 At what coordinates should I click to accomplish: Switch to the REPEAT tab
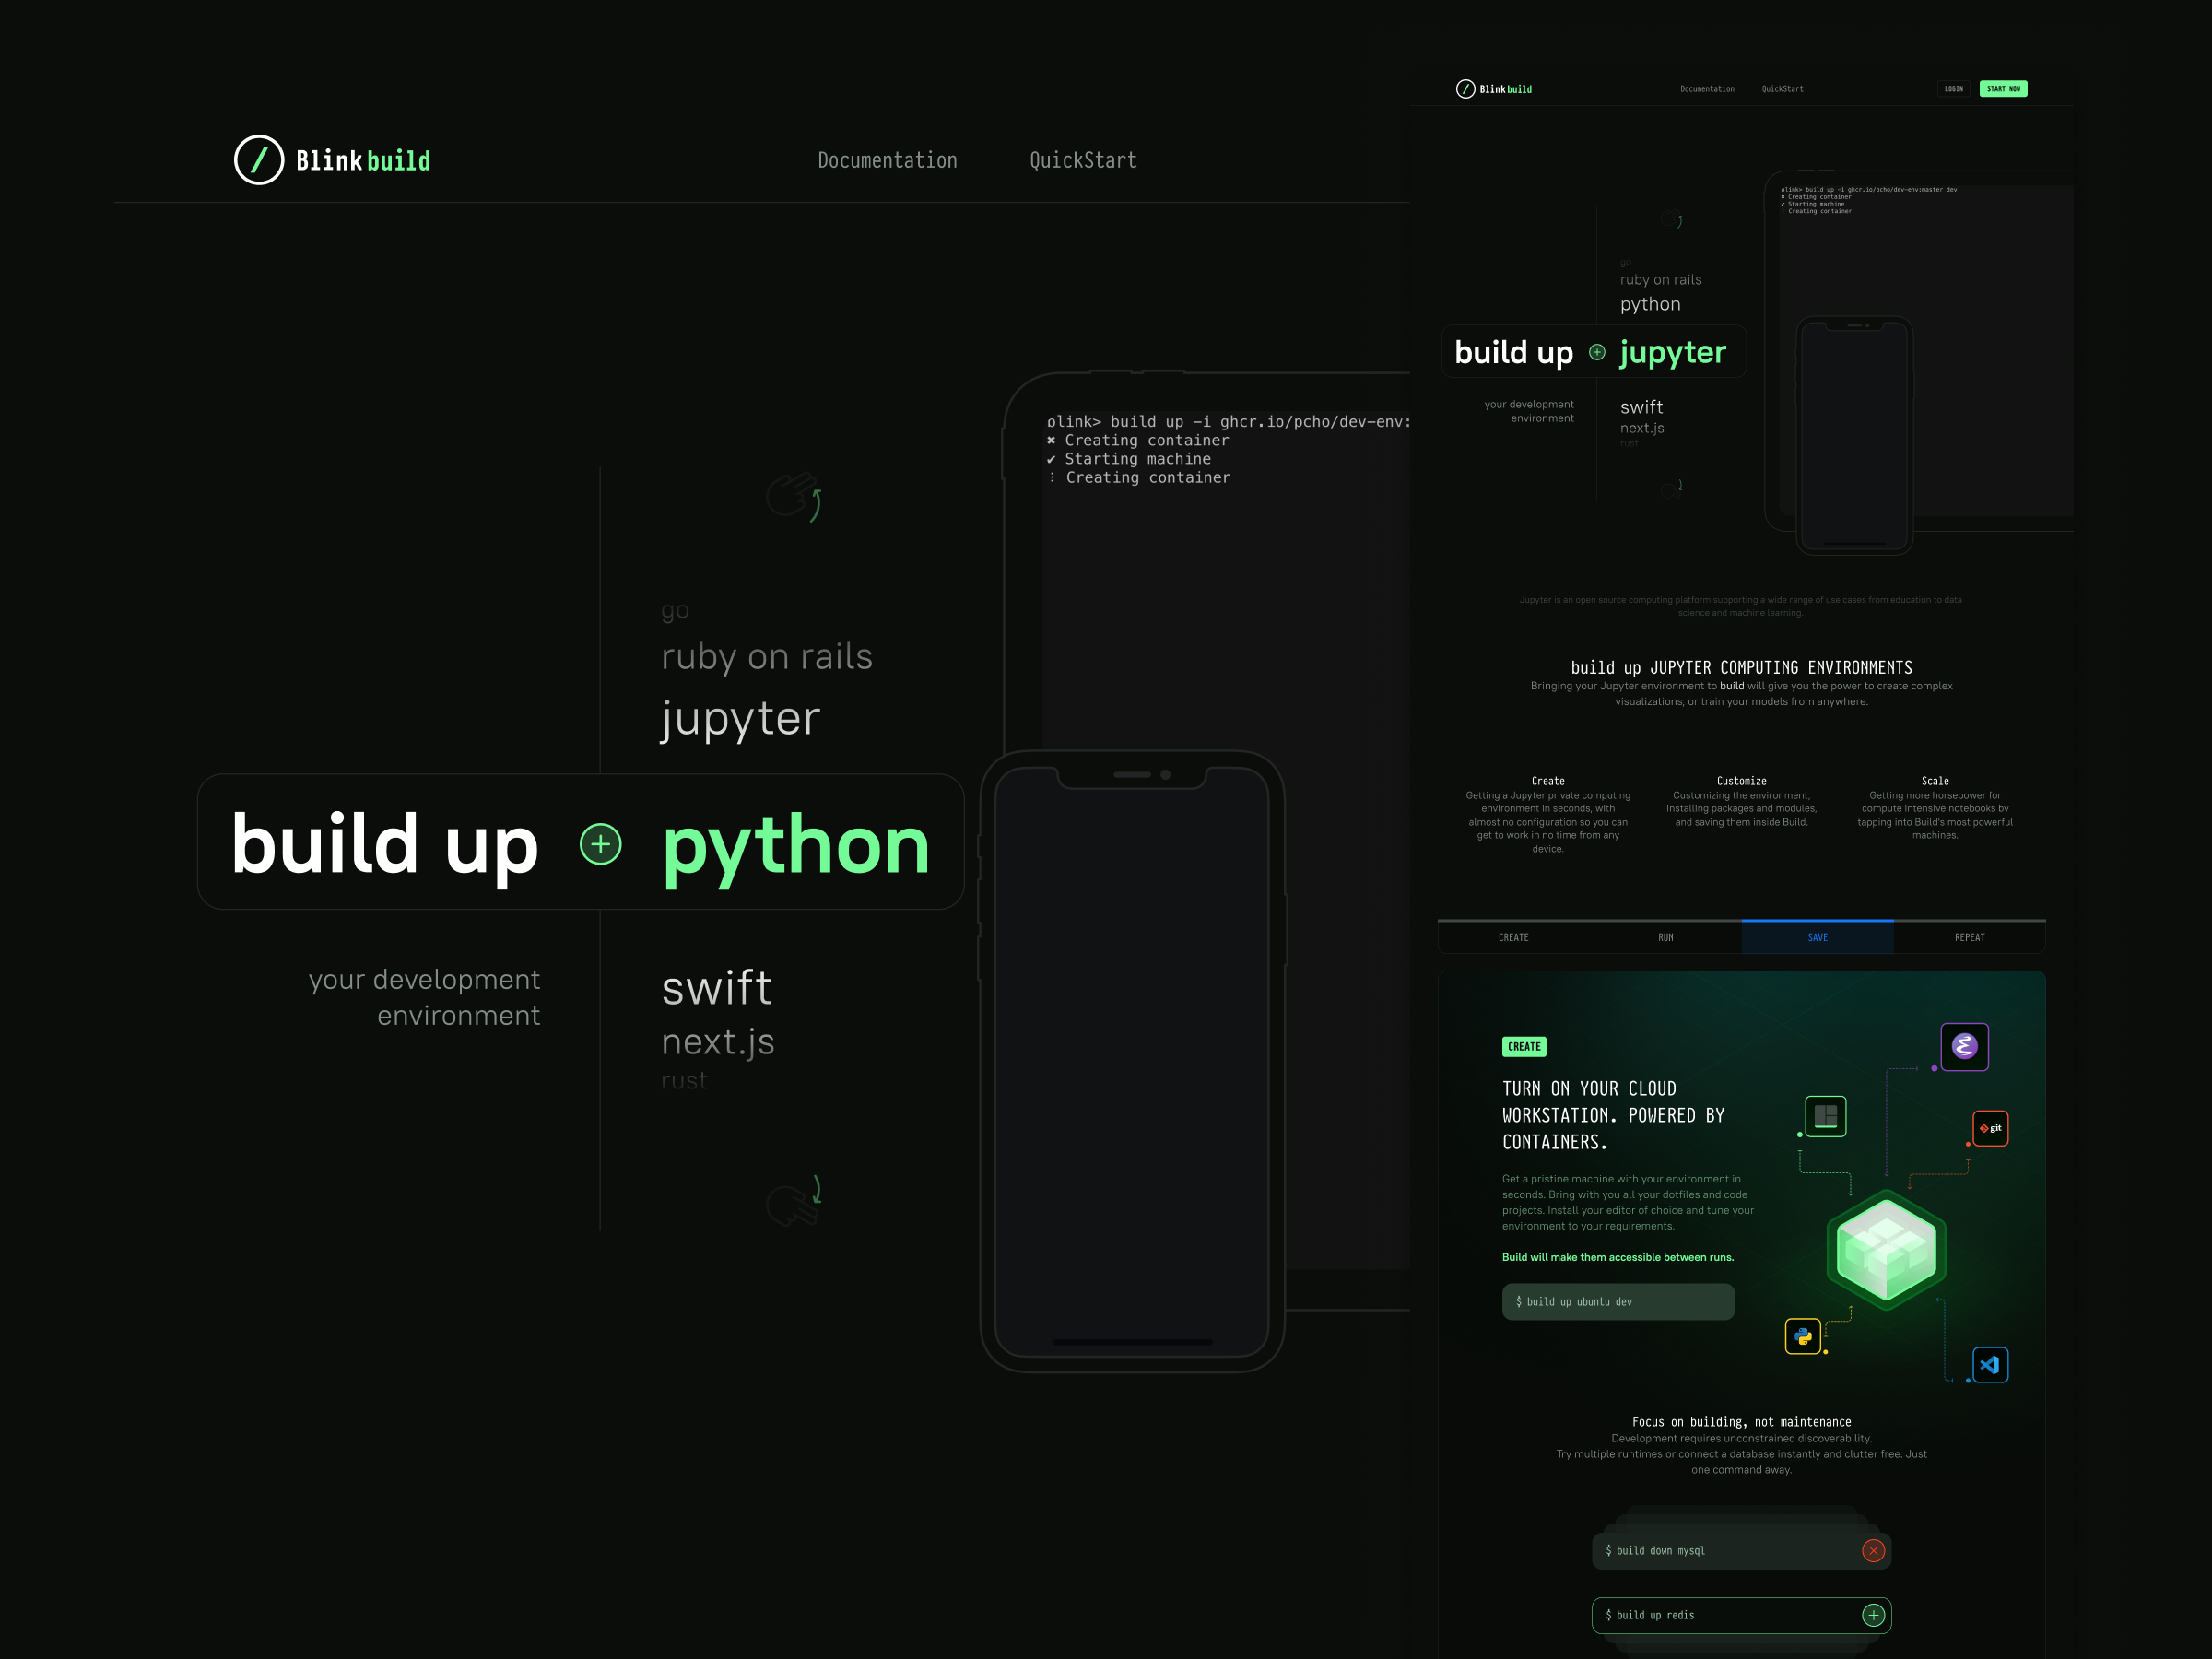point(1969,937)
